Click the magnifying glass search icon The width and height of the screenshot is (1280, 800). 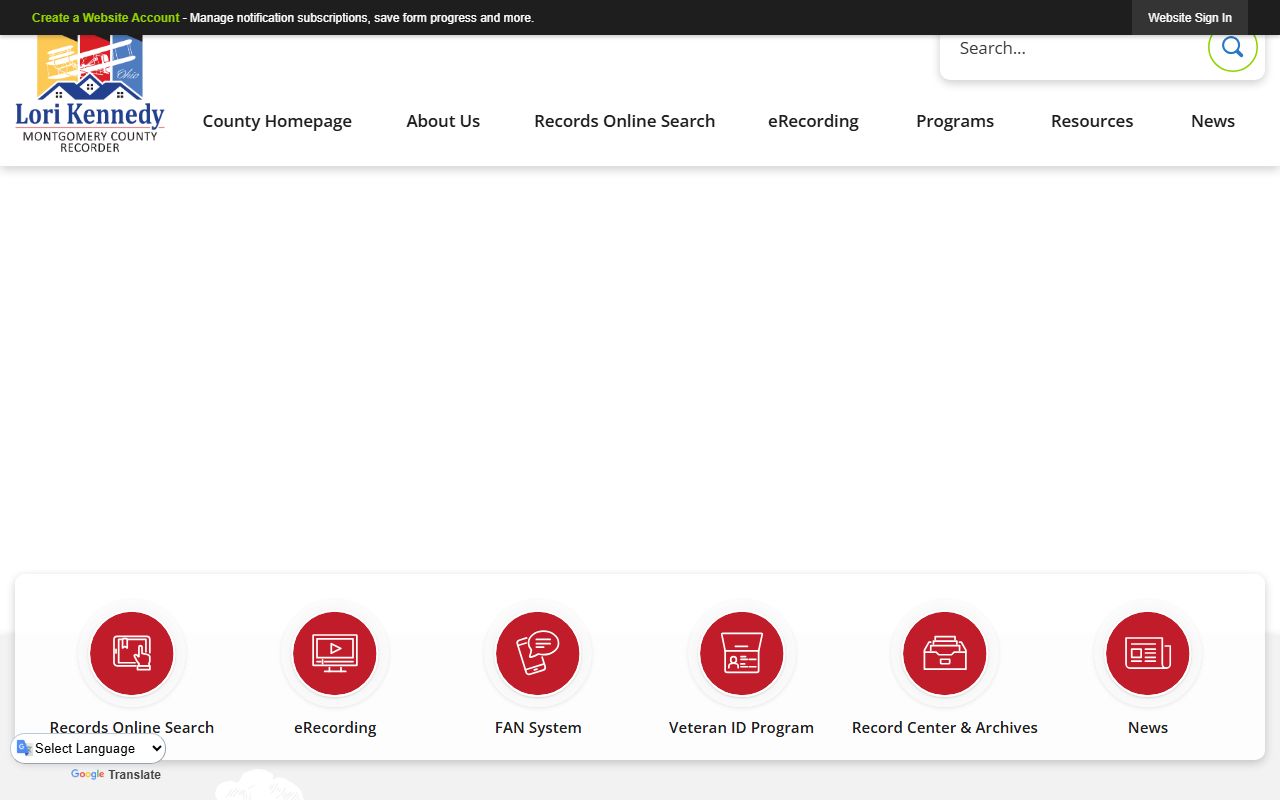pyautogui.click(x=1232, y=47)
